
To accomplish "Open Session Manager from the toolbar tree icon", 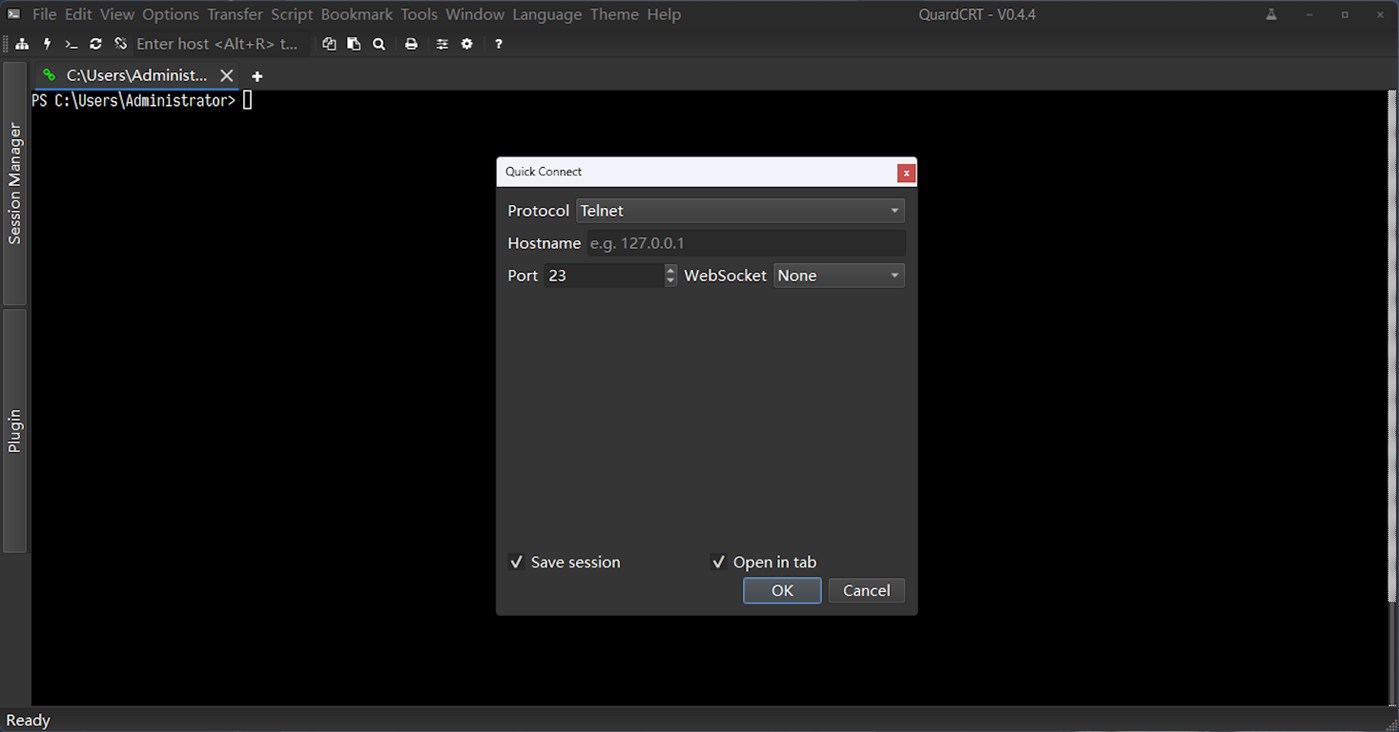I will 22,43.
